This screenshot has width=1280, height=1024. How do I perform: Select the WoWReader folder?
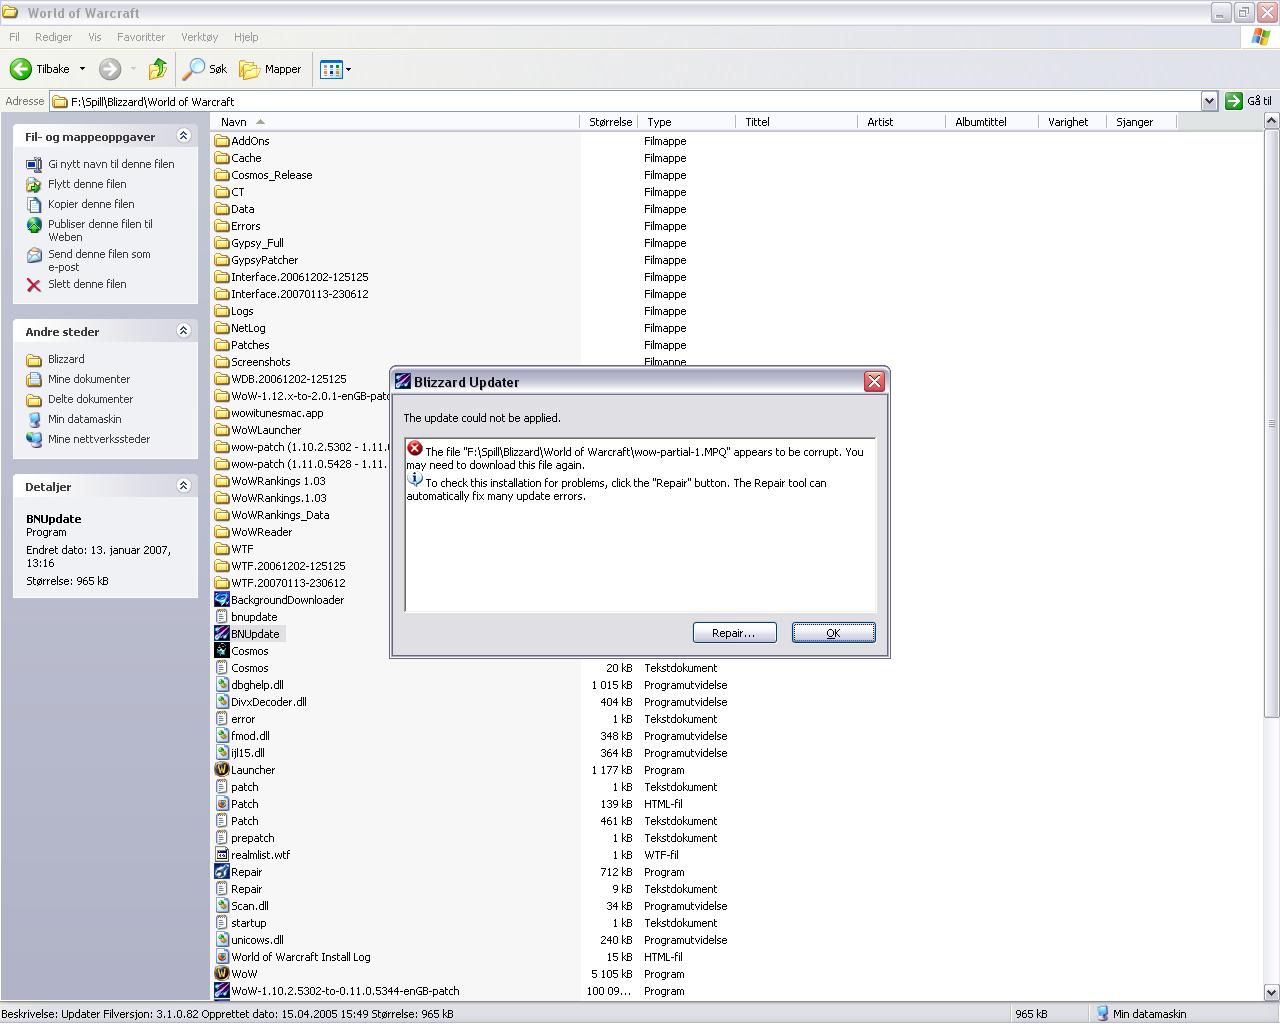253,532
